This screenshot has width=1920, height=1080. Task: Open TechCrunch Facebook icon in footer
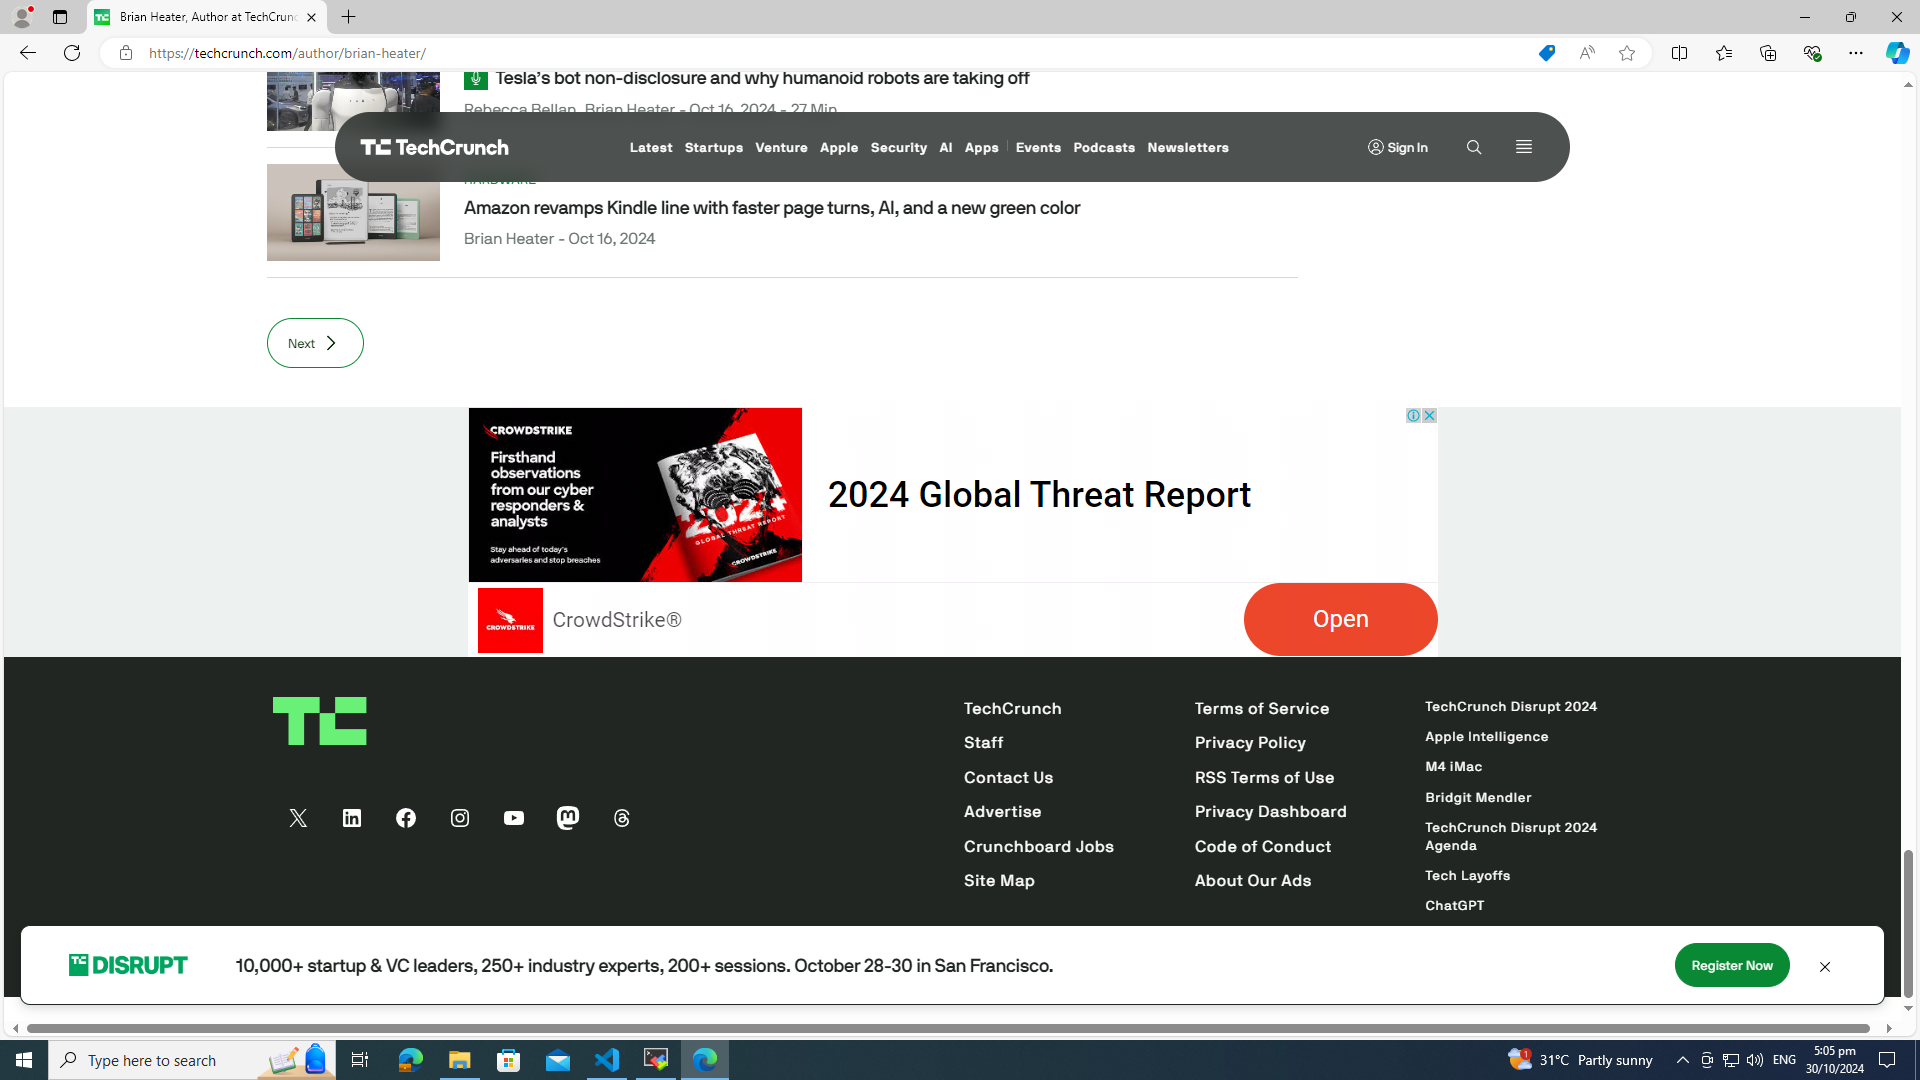coord(406,818)
